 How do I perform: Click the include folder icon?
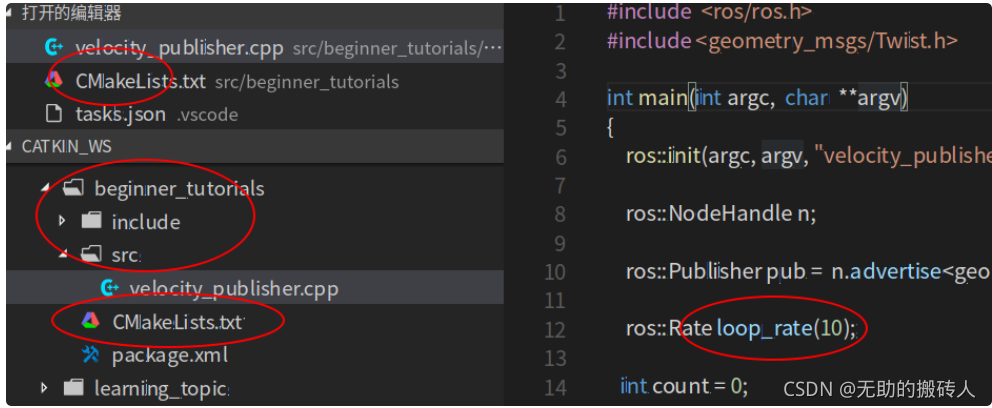click(x=92, y=220)
